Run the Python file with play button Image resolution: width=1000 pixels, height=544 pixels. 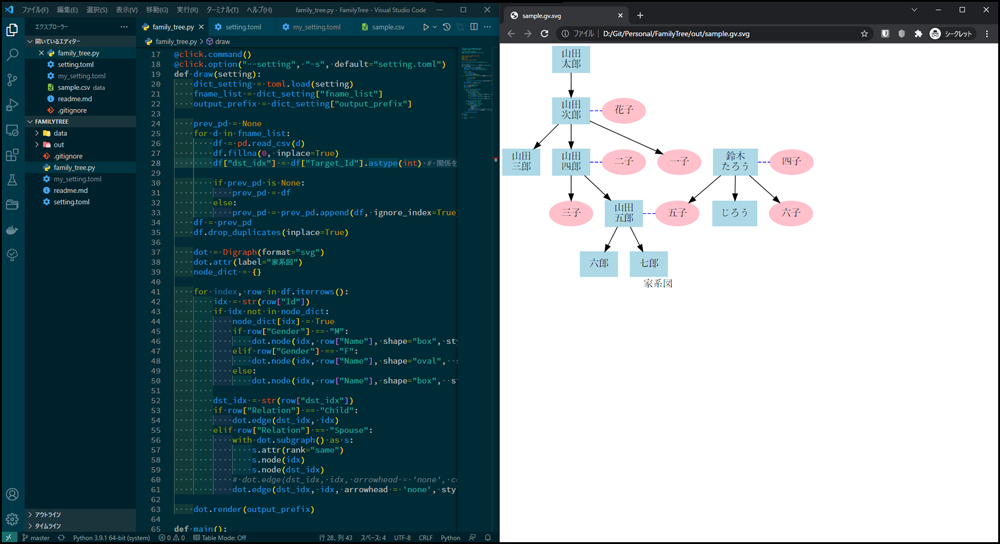[x=425, y=27]
